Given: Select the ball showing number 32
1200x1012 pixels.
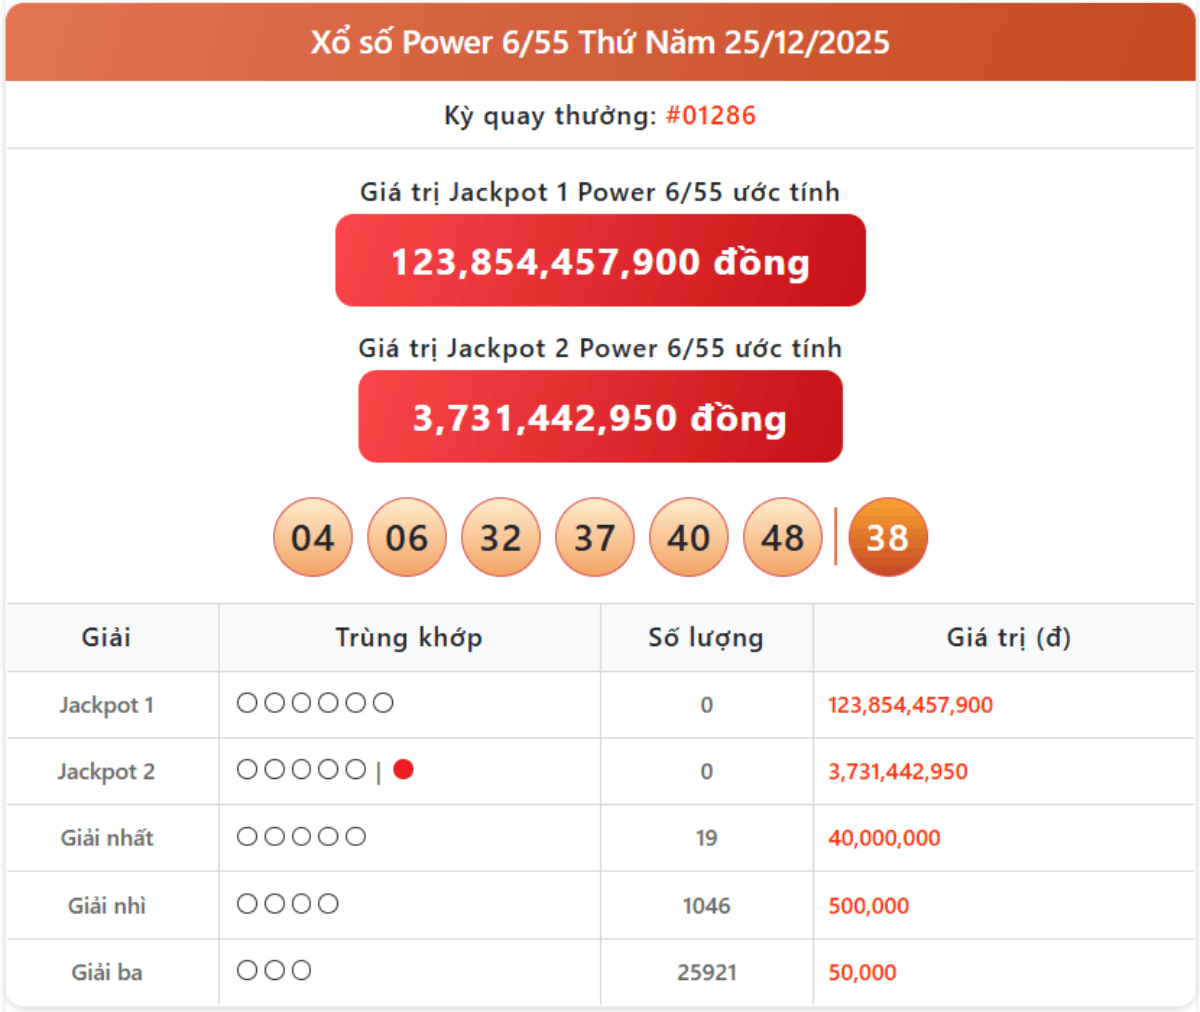Looking at the screenshot, I should (x=500, y=538).
